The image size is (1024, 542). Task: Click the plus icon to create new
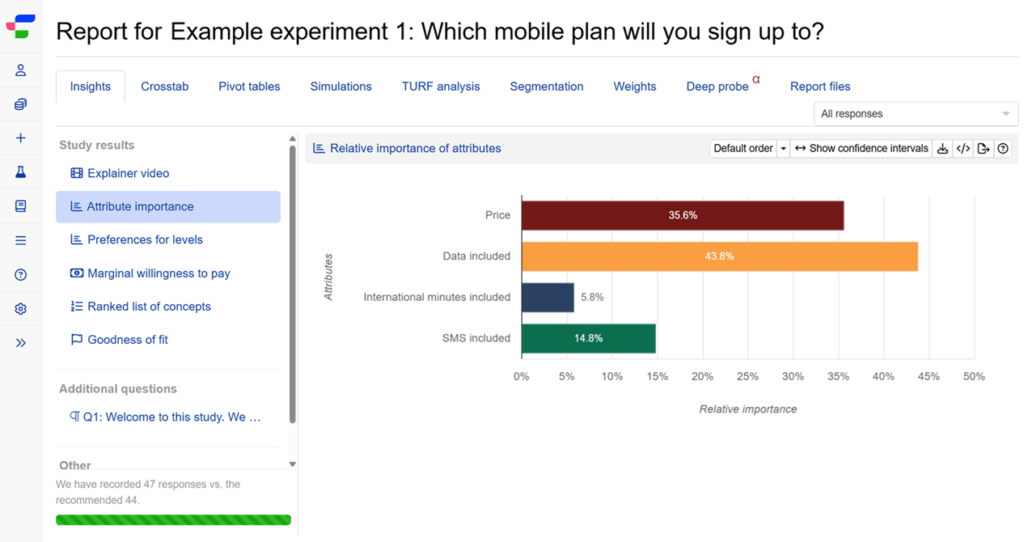tap(21, 138)
